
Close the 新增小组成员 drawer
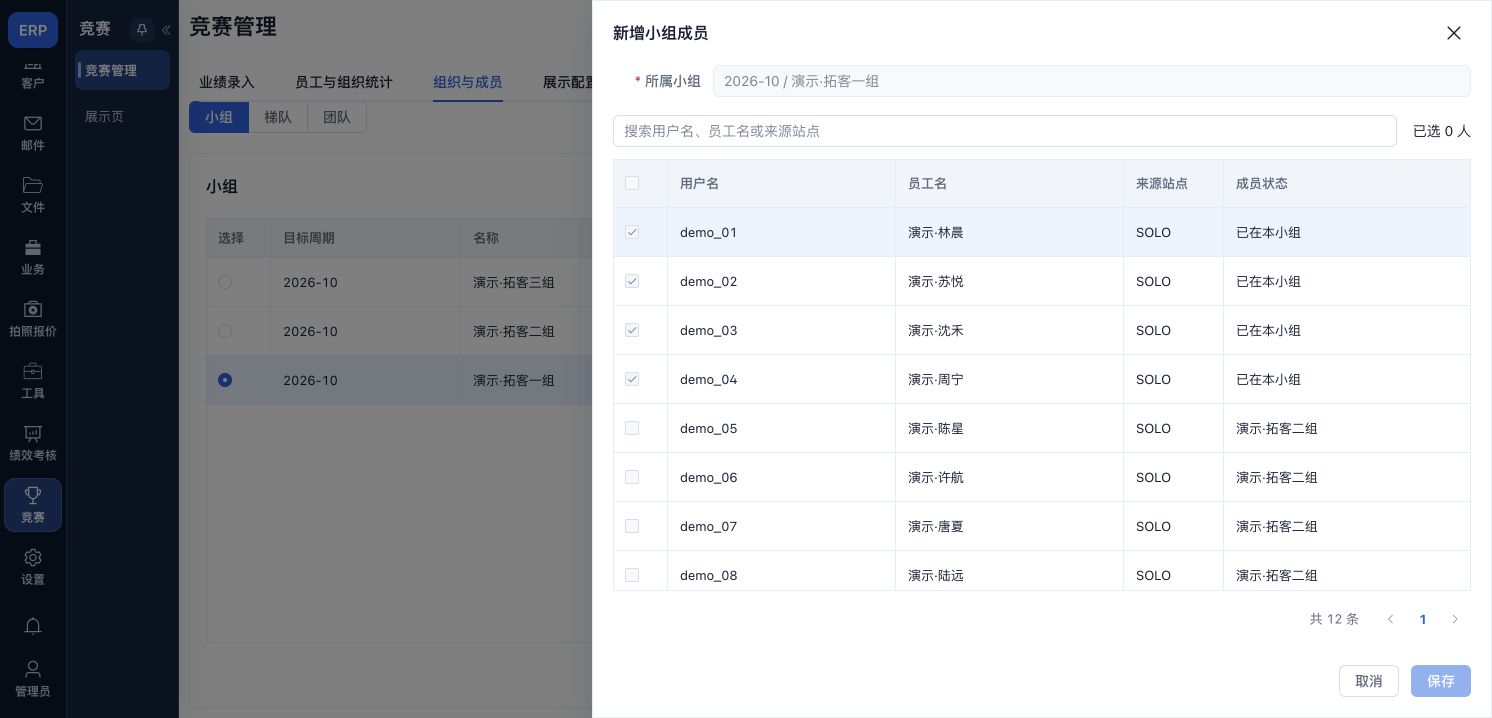pyautogui.click(x=1454, y=33)
